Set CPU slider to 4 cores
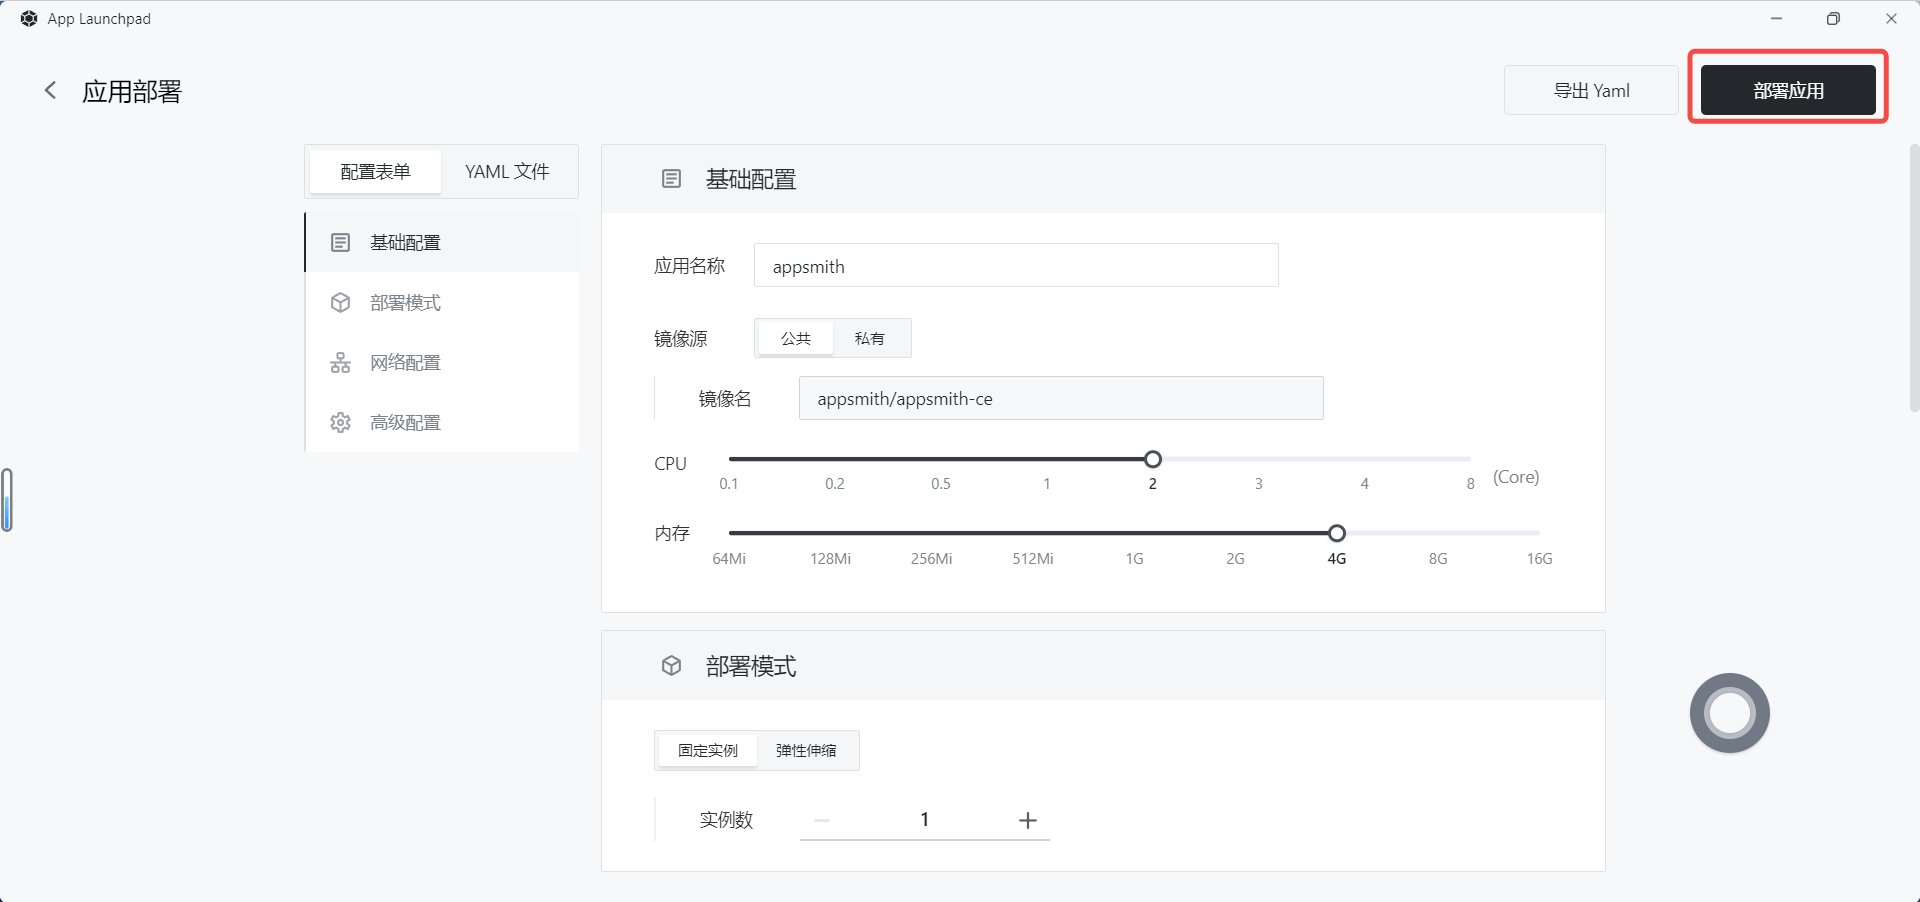This screenshot has width=1920, height=902. point(1364,459)
